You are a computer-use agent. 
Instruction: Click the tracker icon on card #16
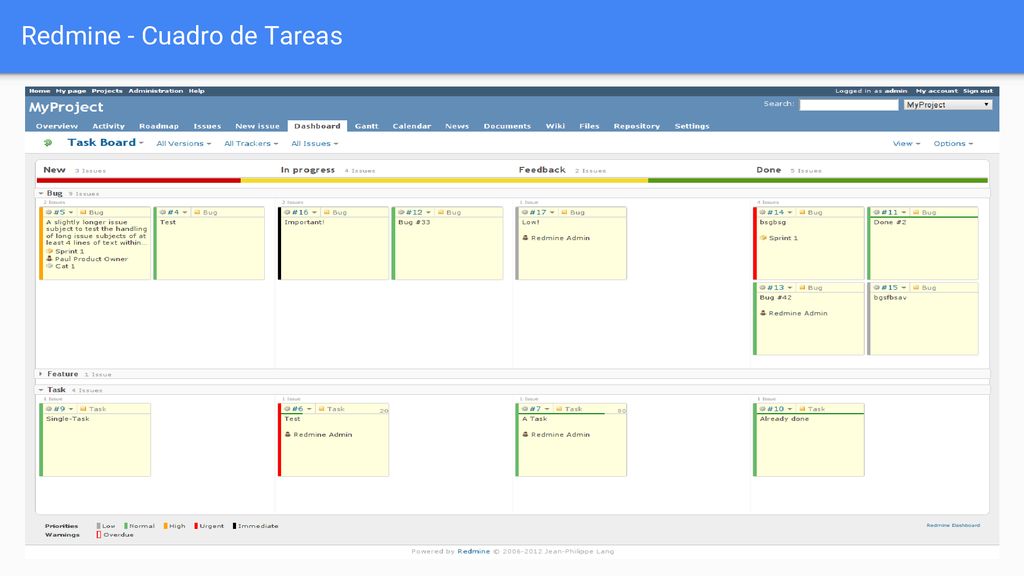[x=327, y=212]
